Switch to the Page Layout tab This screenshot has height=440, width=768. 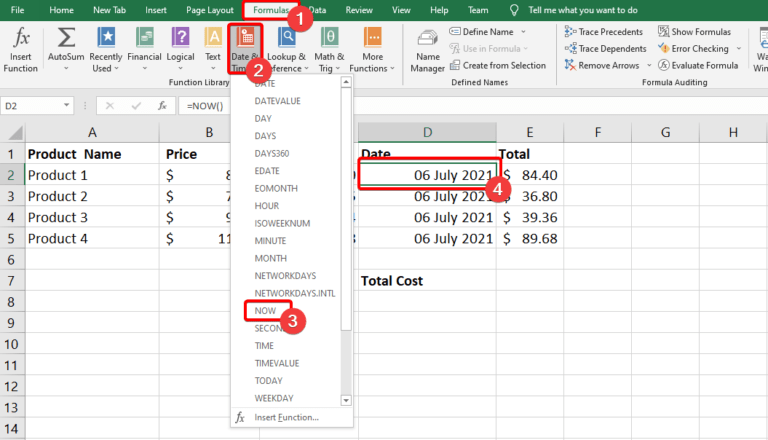coord(210,10)
